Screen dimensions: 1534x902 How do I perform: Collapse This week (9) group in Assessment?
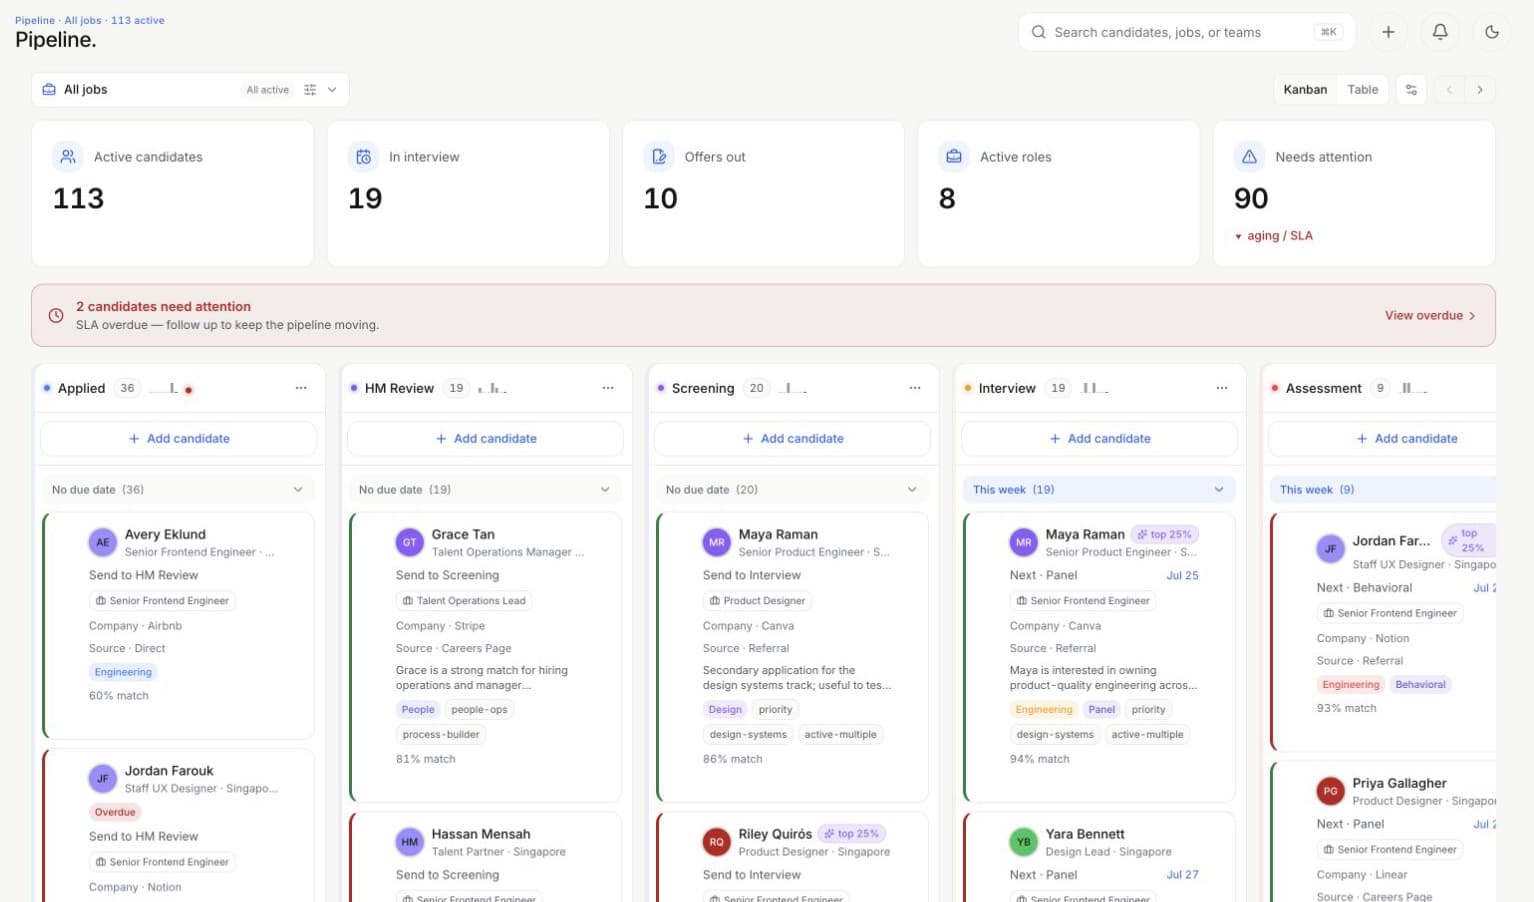1384,490
